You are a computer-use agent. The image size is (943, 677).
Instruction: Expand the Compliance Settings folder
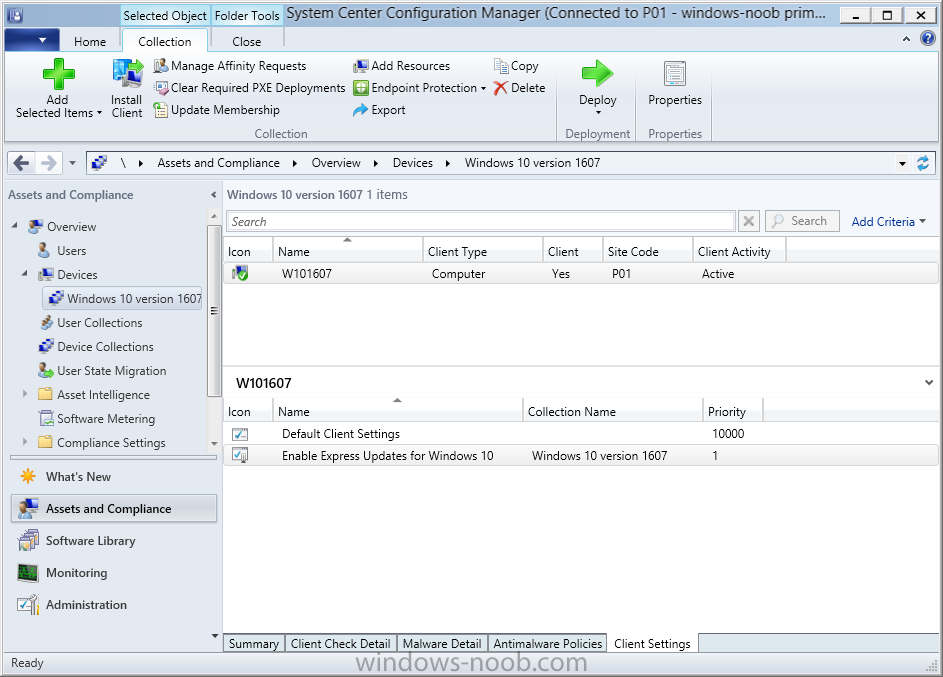click(x=25, y=442)
